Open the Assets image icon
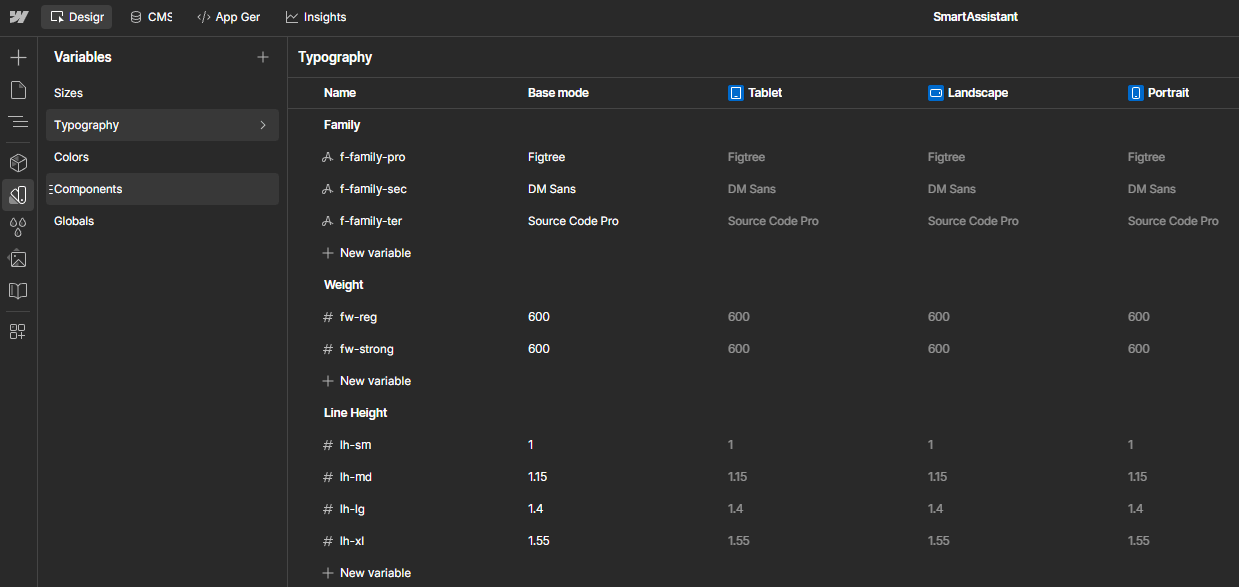This screenshot has width=1239, height=587. 18,258
